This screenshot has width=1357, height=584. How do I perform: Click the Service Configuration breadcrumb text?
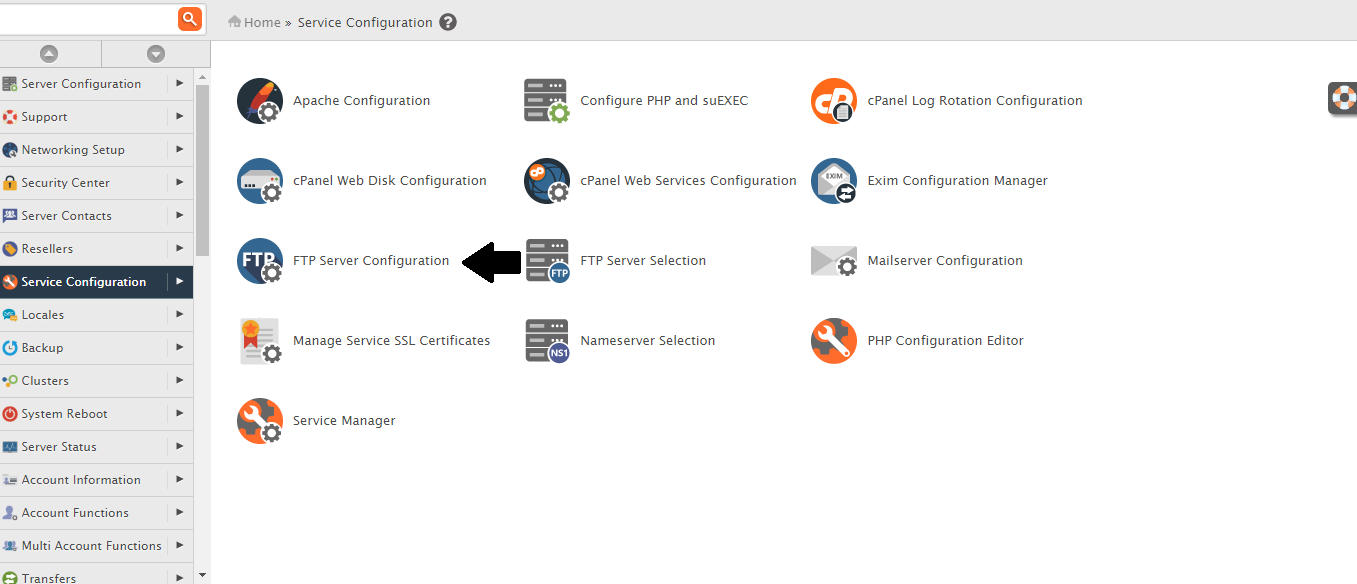pos(365,22)
